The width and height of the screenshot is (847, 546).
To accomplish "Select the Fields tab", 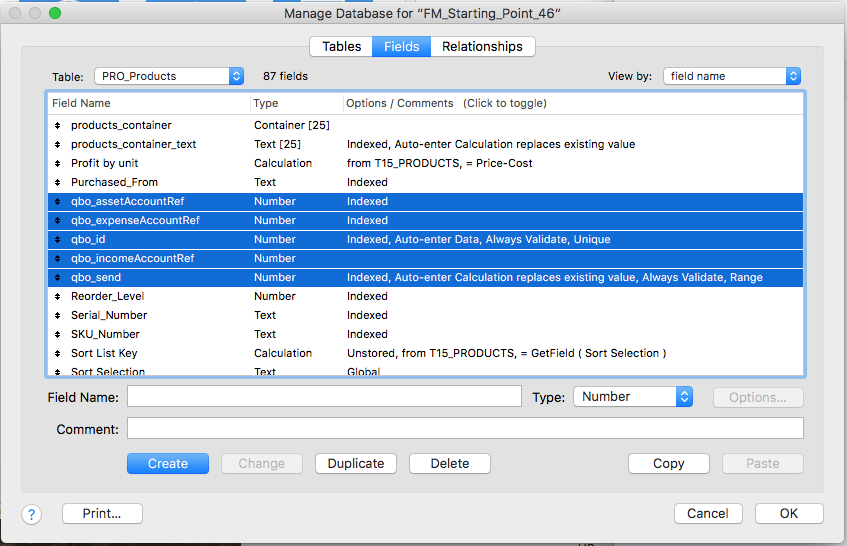I will pos(401,46).
